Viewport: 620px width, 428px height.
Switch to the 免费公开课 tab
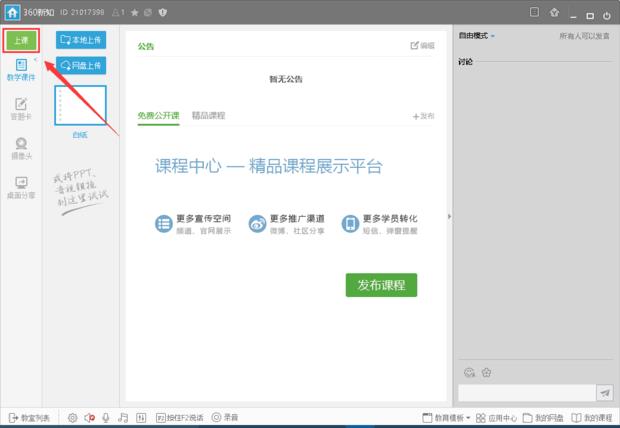tap(158, 115)
